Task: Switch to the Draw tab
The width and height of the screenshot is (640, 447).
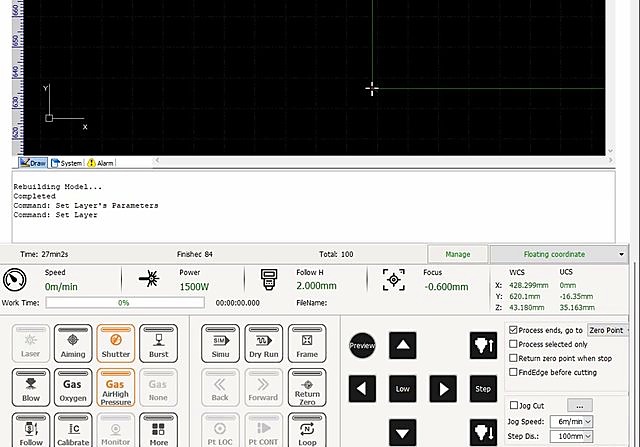Action: (x=33, y=163)
